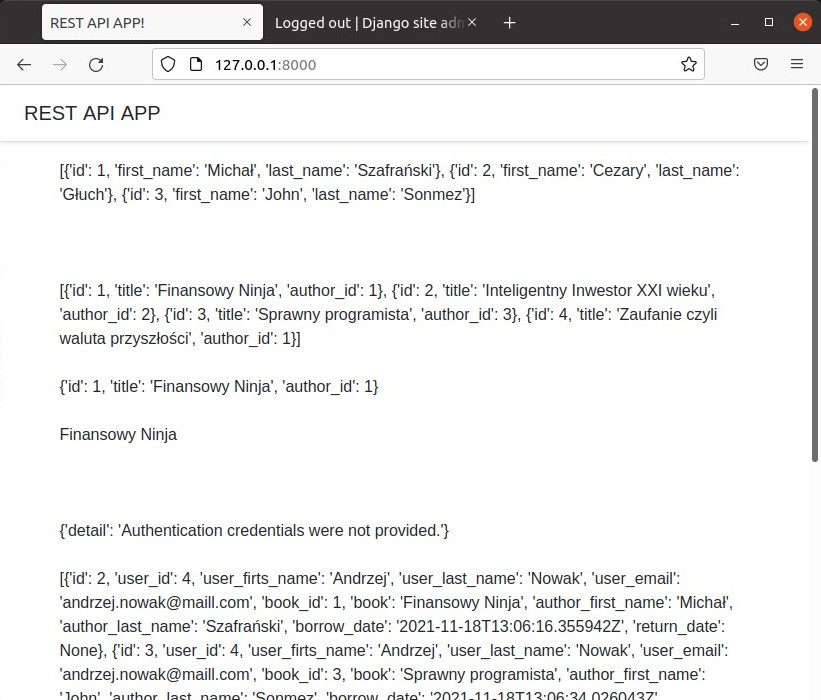The width and height of the screenshot is (821, 700).
Task: Show site information for 127.0.0.1
Action: (195, 64)
